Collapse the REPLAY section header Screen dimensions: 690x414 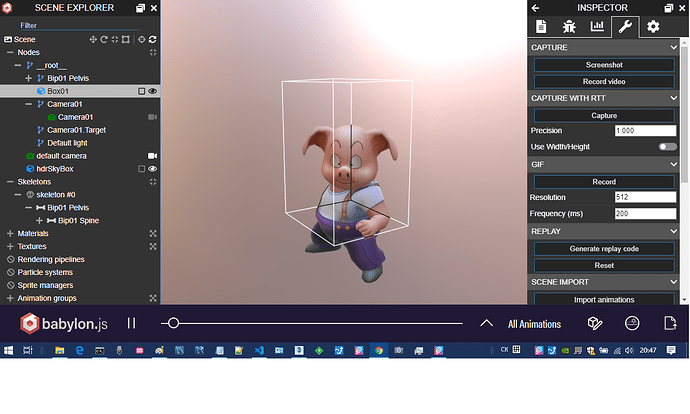[604, 231]
